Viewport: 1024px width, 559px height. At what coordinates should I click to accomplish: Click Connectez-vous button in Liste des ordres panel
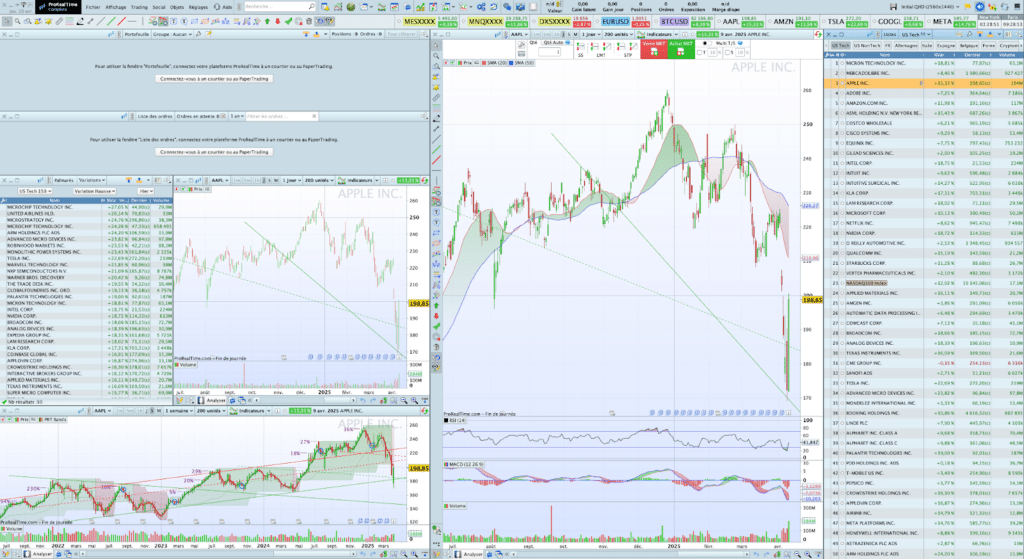coord(214,152)
